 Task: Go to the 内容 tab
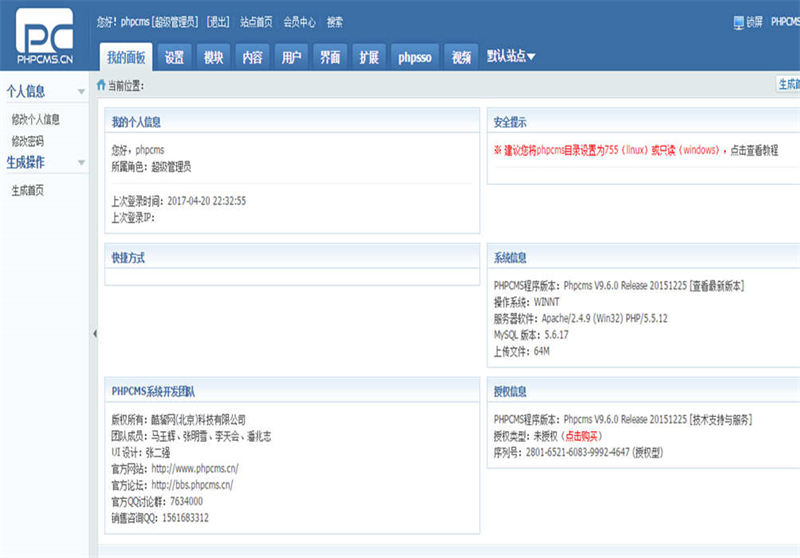click(x=252, y=57)
